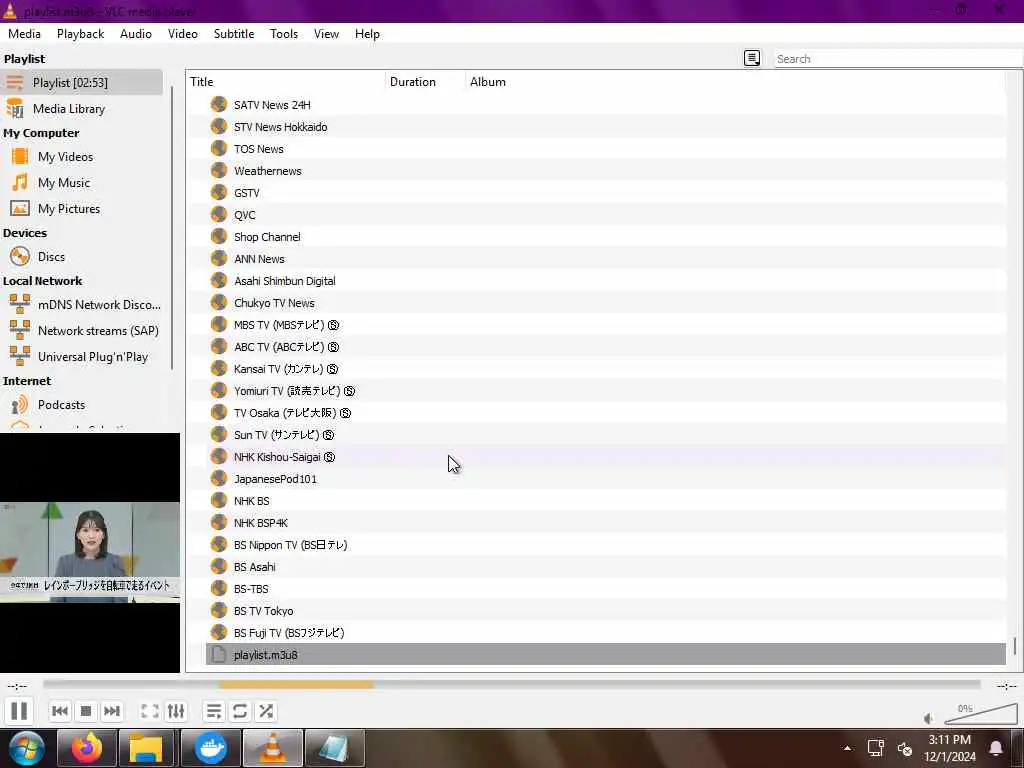The height and width of the screenshot is (768, 1024).
Task: Select BS TV Tokyo entry
Action: pyautogui.click(x=605, y=611)
